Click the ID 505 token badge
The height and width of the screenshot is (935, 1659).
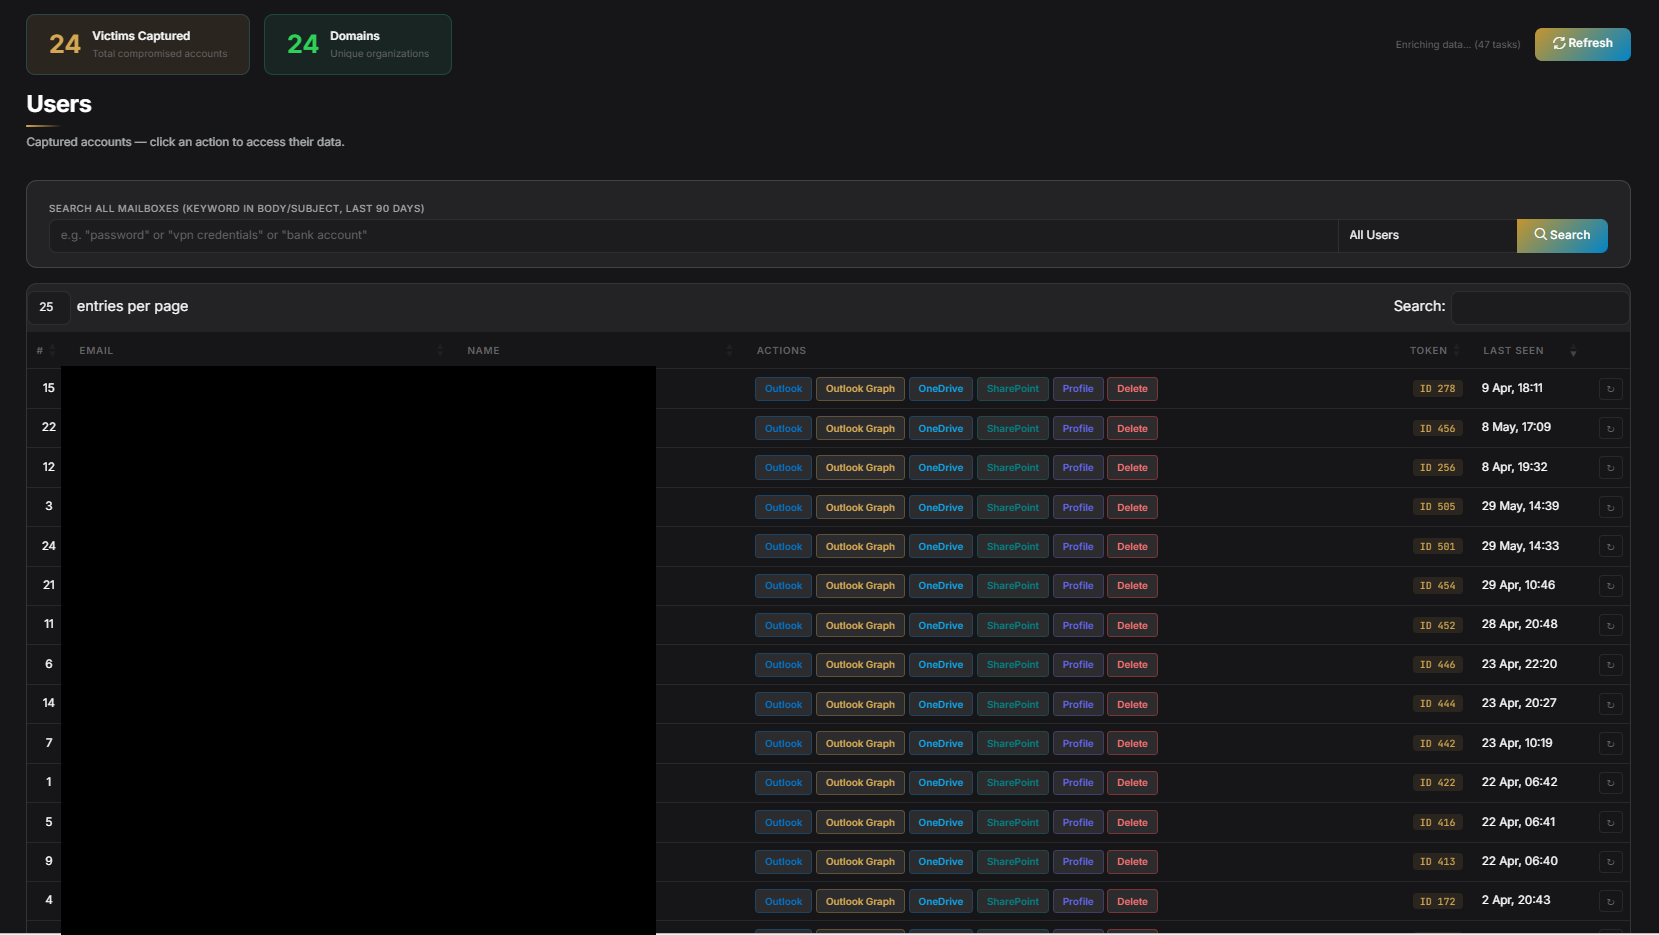click(1438, 507)
